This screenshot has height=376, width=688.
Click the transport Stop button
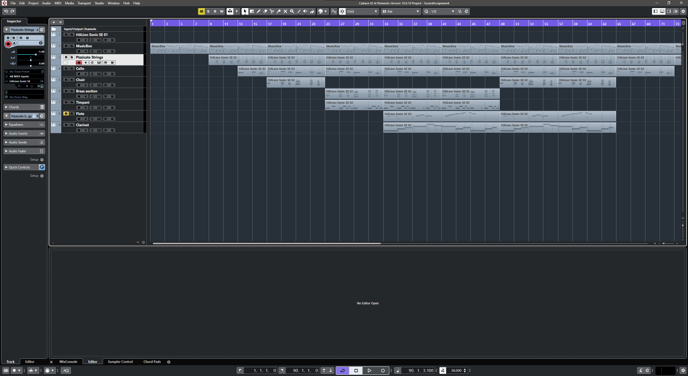tap(356, 370)
